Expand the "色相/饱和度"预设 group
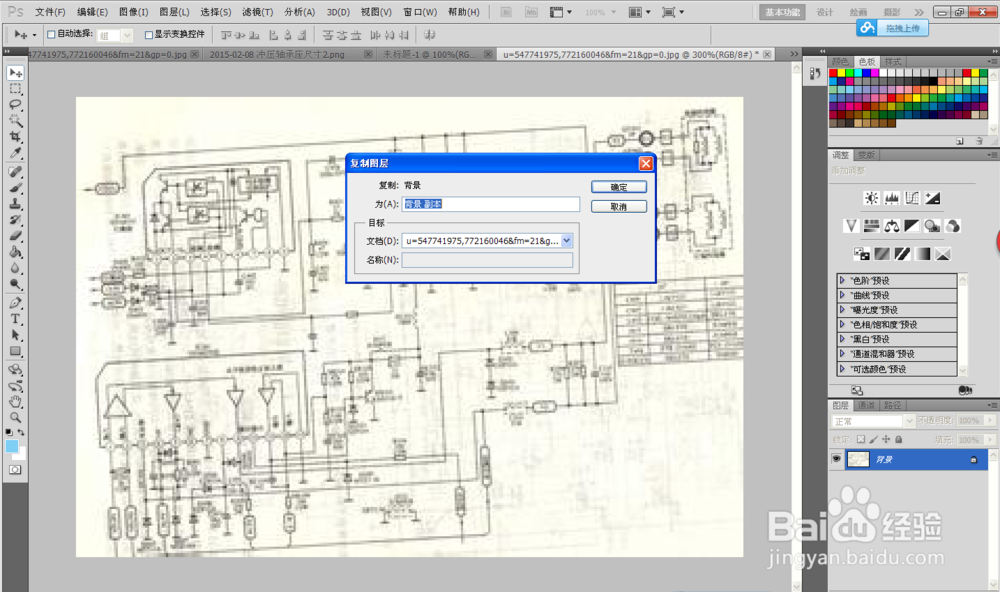 [x=842, y=324]
